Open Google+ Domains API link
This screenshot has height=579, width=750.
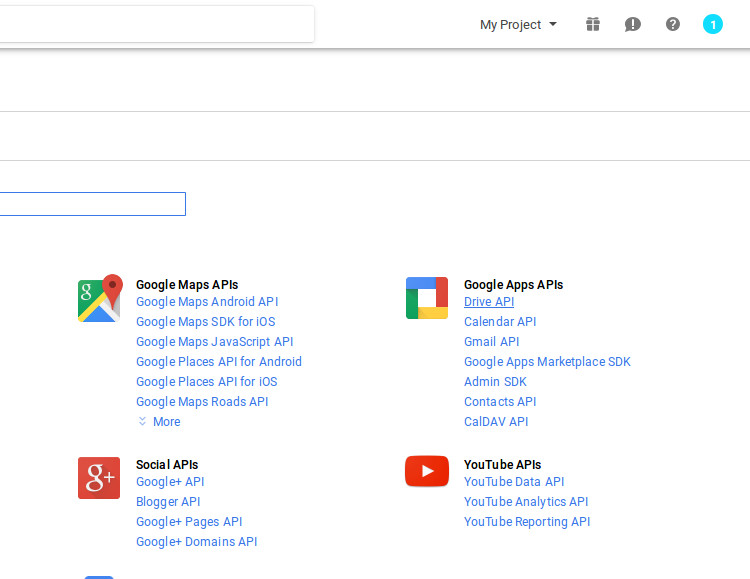(196, 542)
